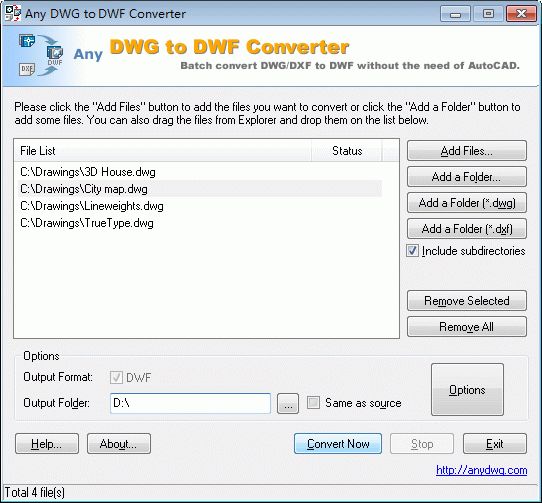Toggle Include subdirectories checkbox
This screenshot has width=542, height=503.
(x=412, y=251)
